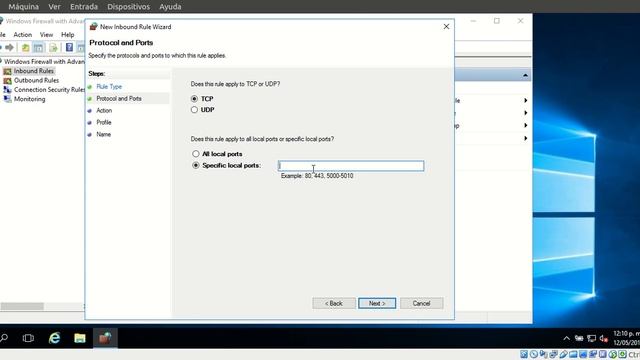
Task: Open the Windows search icon on taskbar
Action: [x=4, y=338]
